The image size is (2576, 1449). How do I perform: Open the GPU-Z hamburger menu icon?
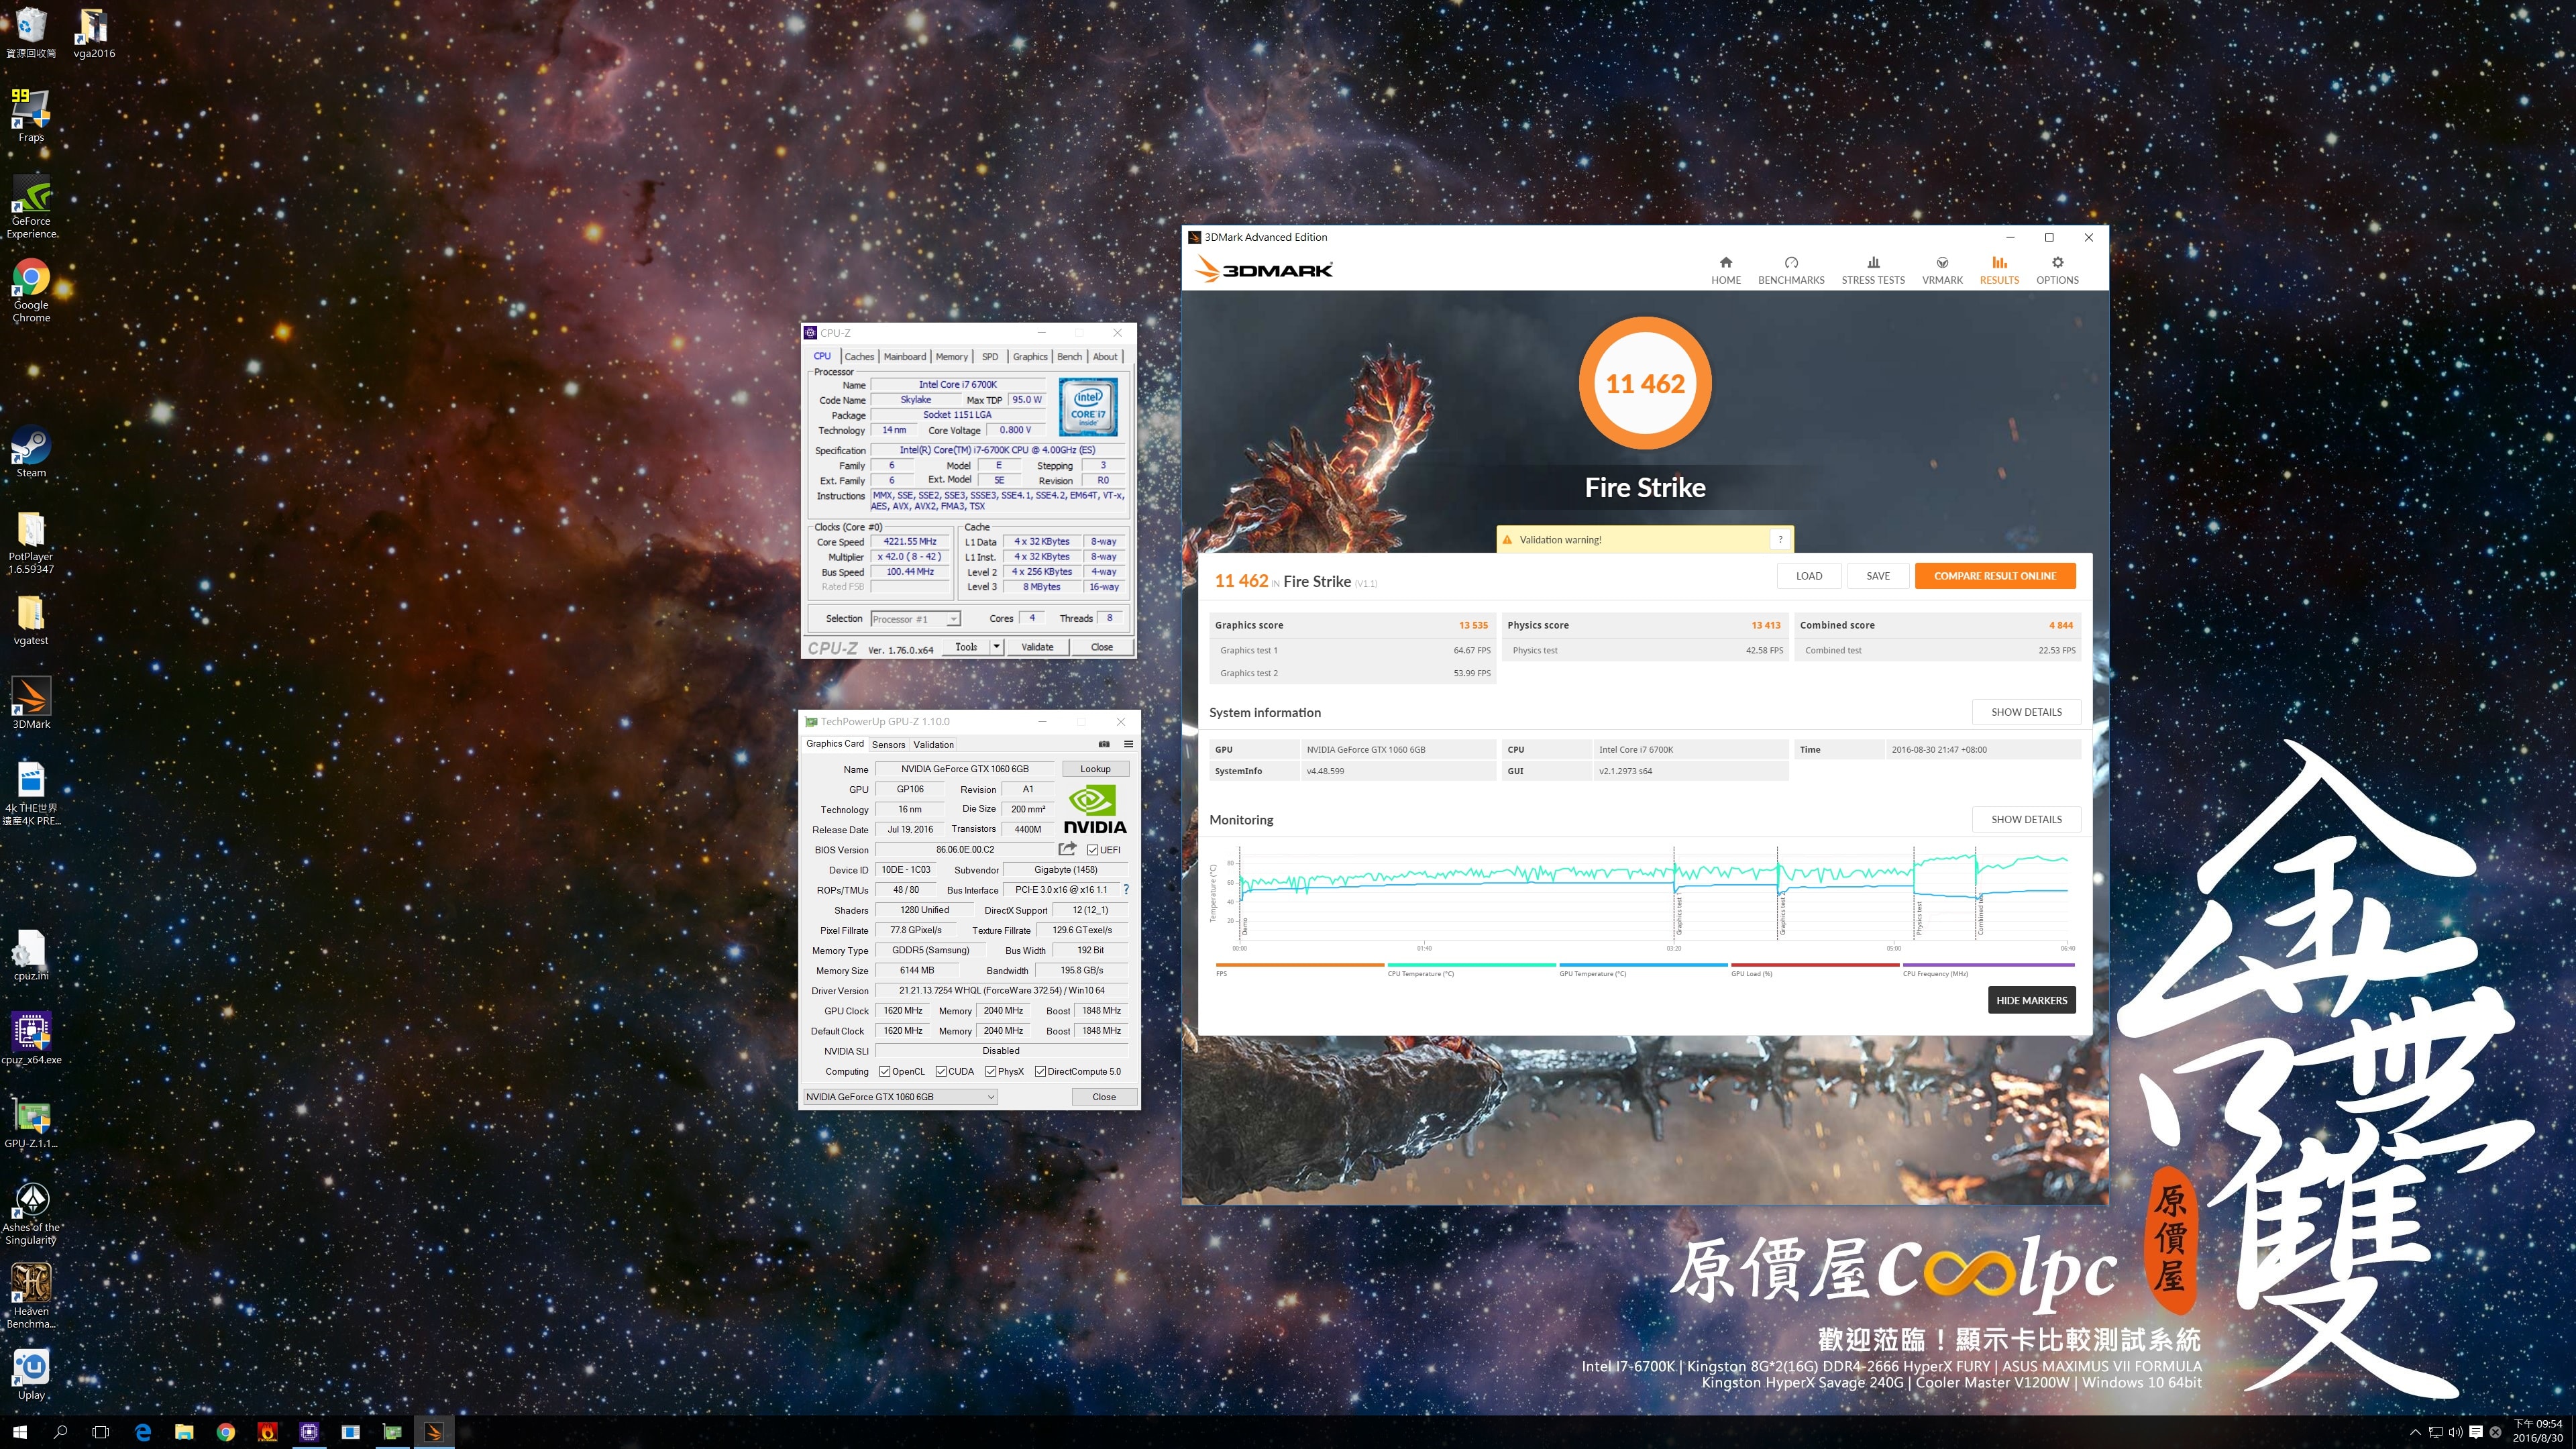(1128, 744)
